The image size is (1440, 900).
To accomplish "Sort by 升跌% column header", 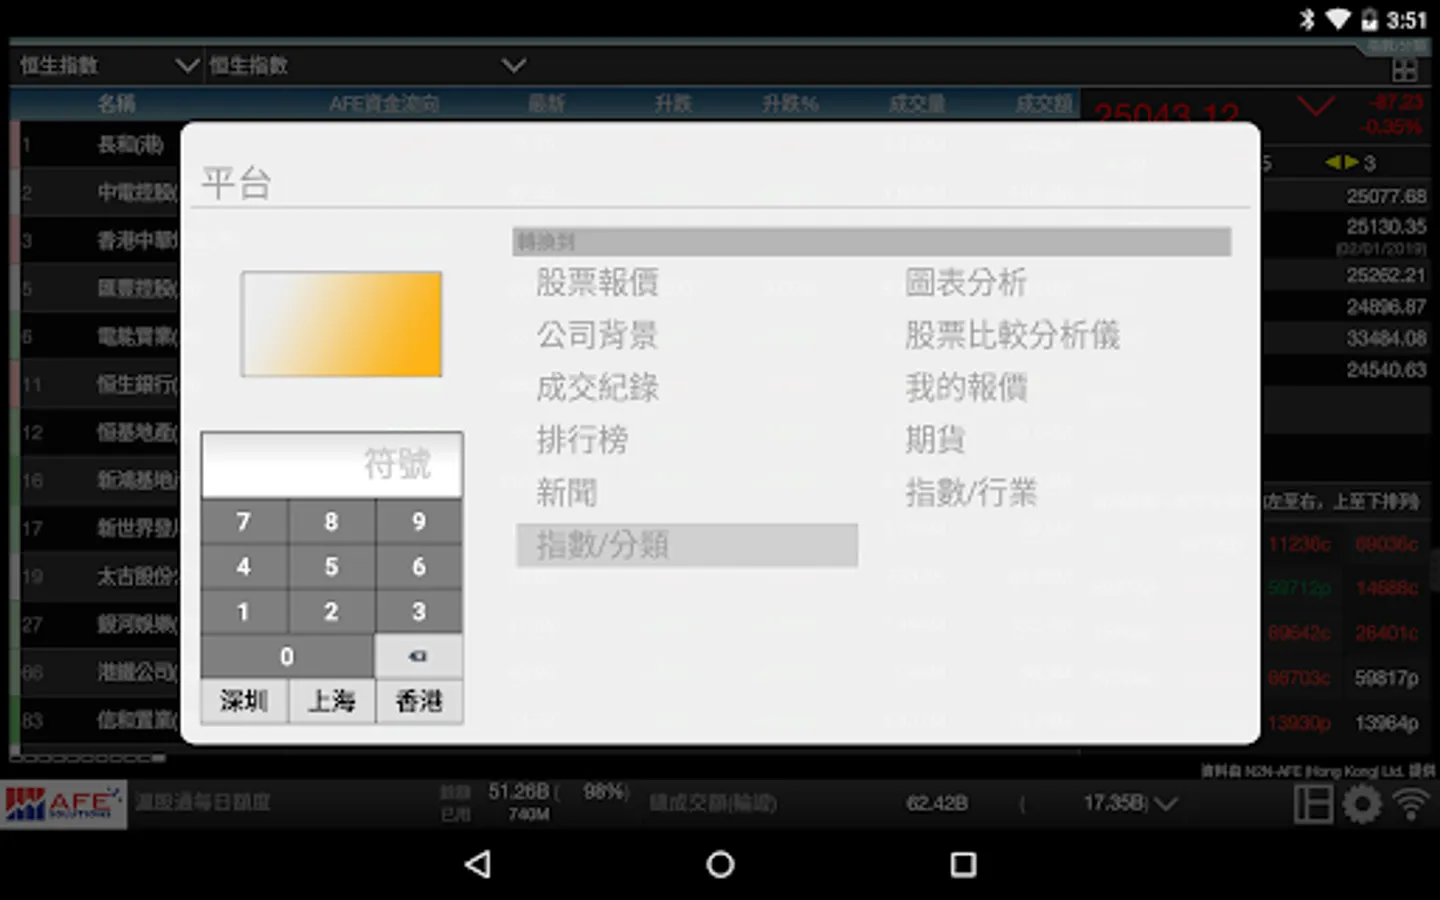I will coord(790,103).
